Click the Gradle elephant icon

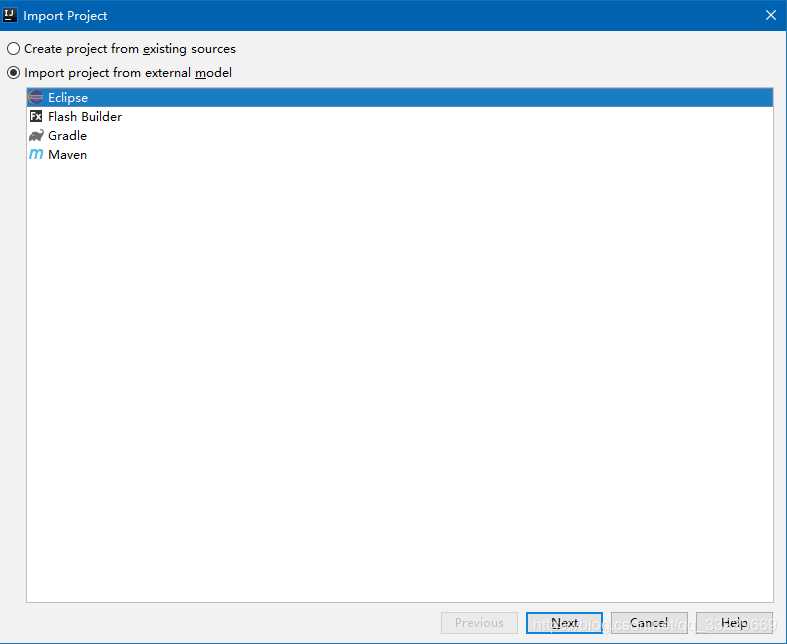(36, 136)
